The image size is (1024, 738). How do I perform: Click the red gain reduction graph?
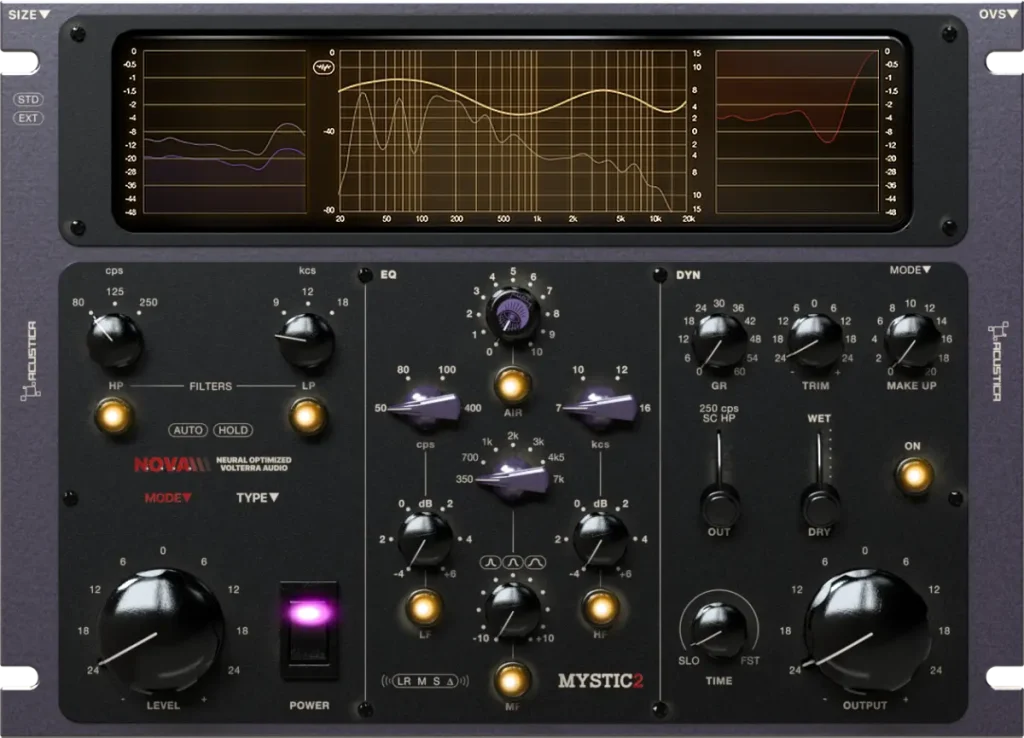(x=797, y=131)
